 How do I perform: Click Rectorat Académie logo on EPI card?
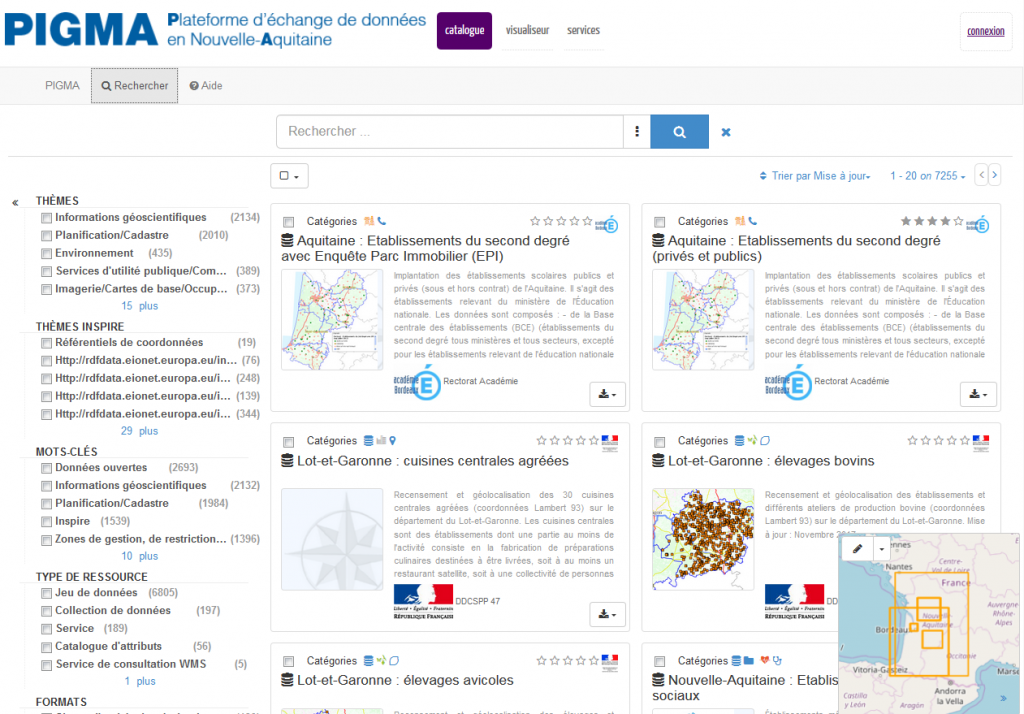[x=417, y=383]
